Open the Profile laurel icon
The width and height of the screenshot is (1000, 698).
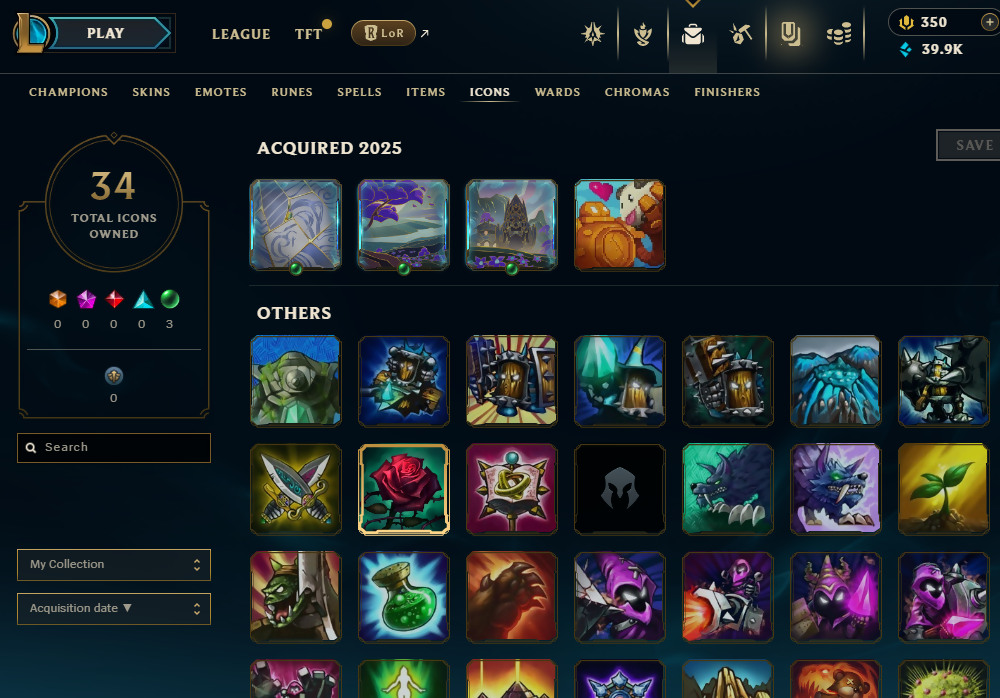click(x=643, y=34)
